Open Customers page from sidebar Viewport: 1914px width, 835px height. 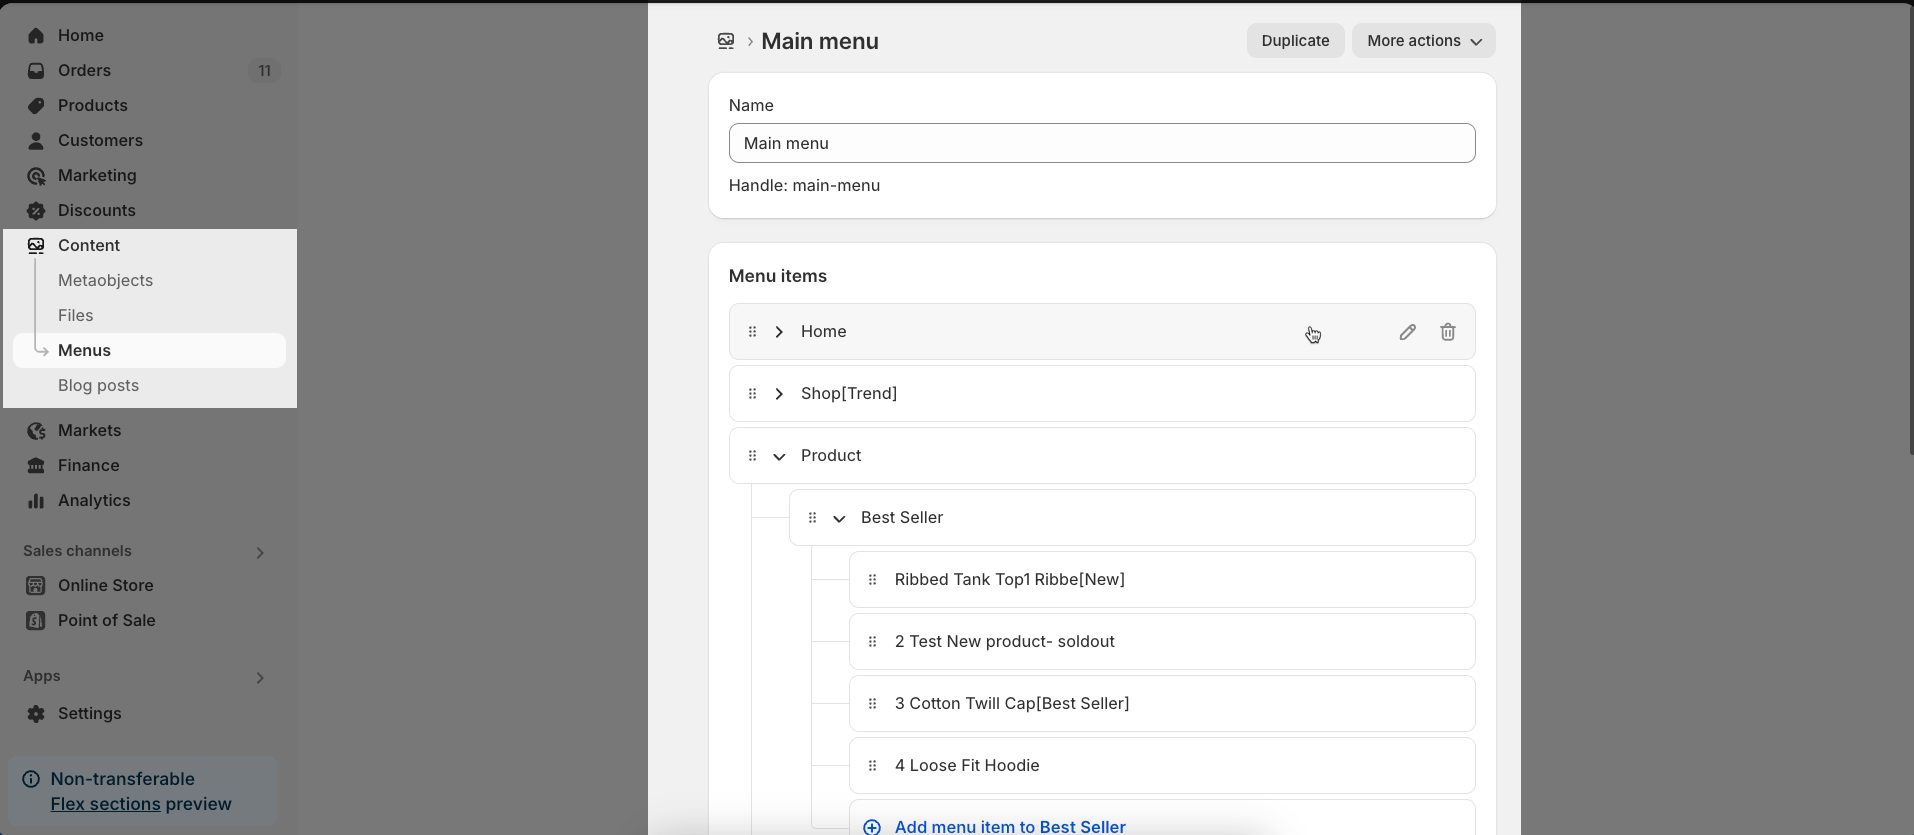pos(100,141)
